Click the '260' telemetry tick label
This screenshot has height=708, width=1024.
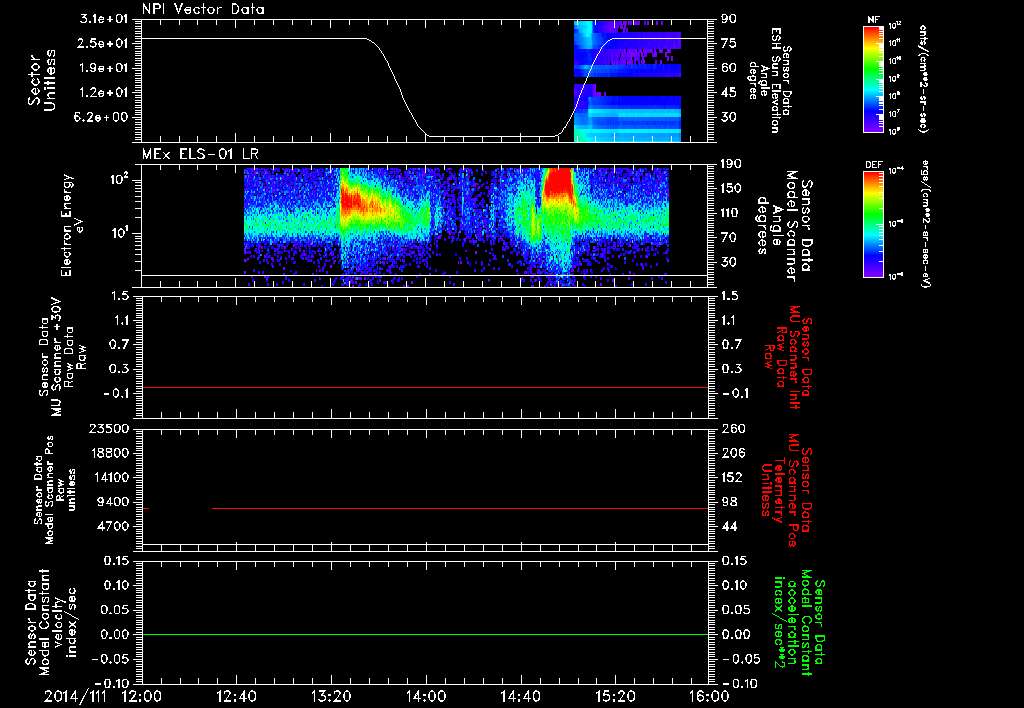coord(733,429)
